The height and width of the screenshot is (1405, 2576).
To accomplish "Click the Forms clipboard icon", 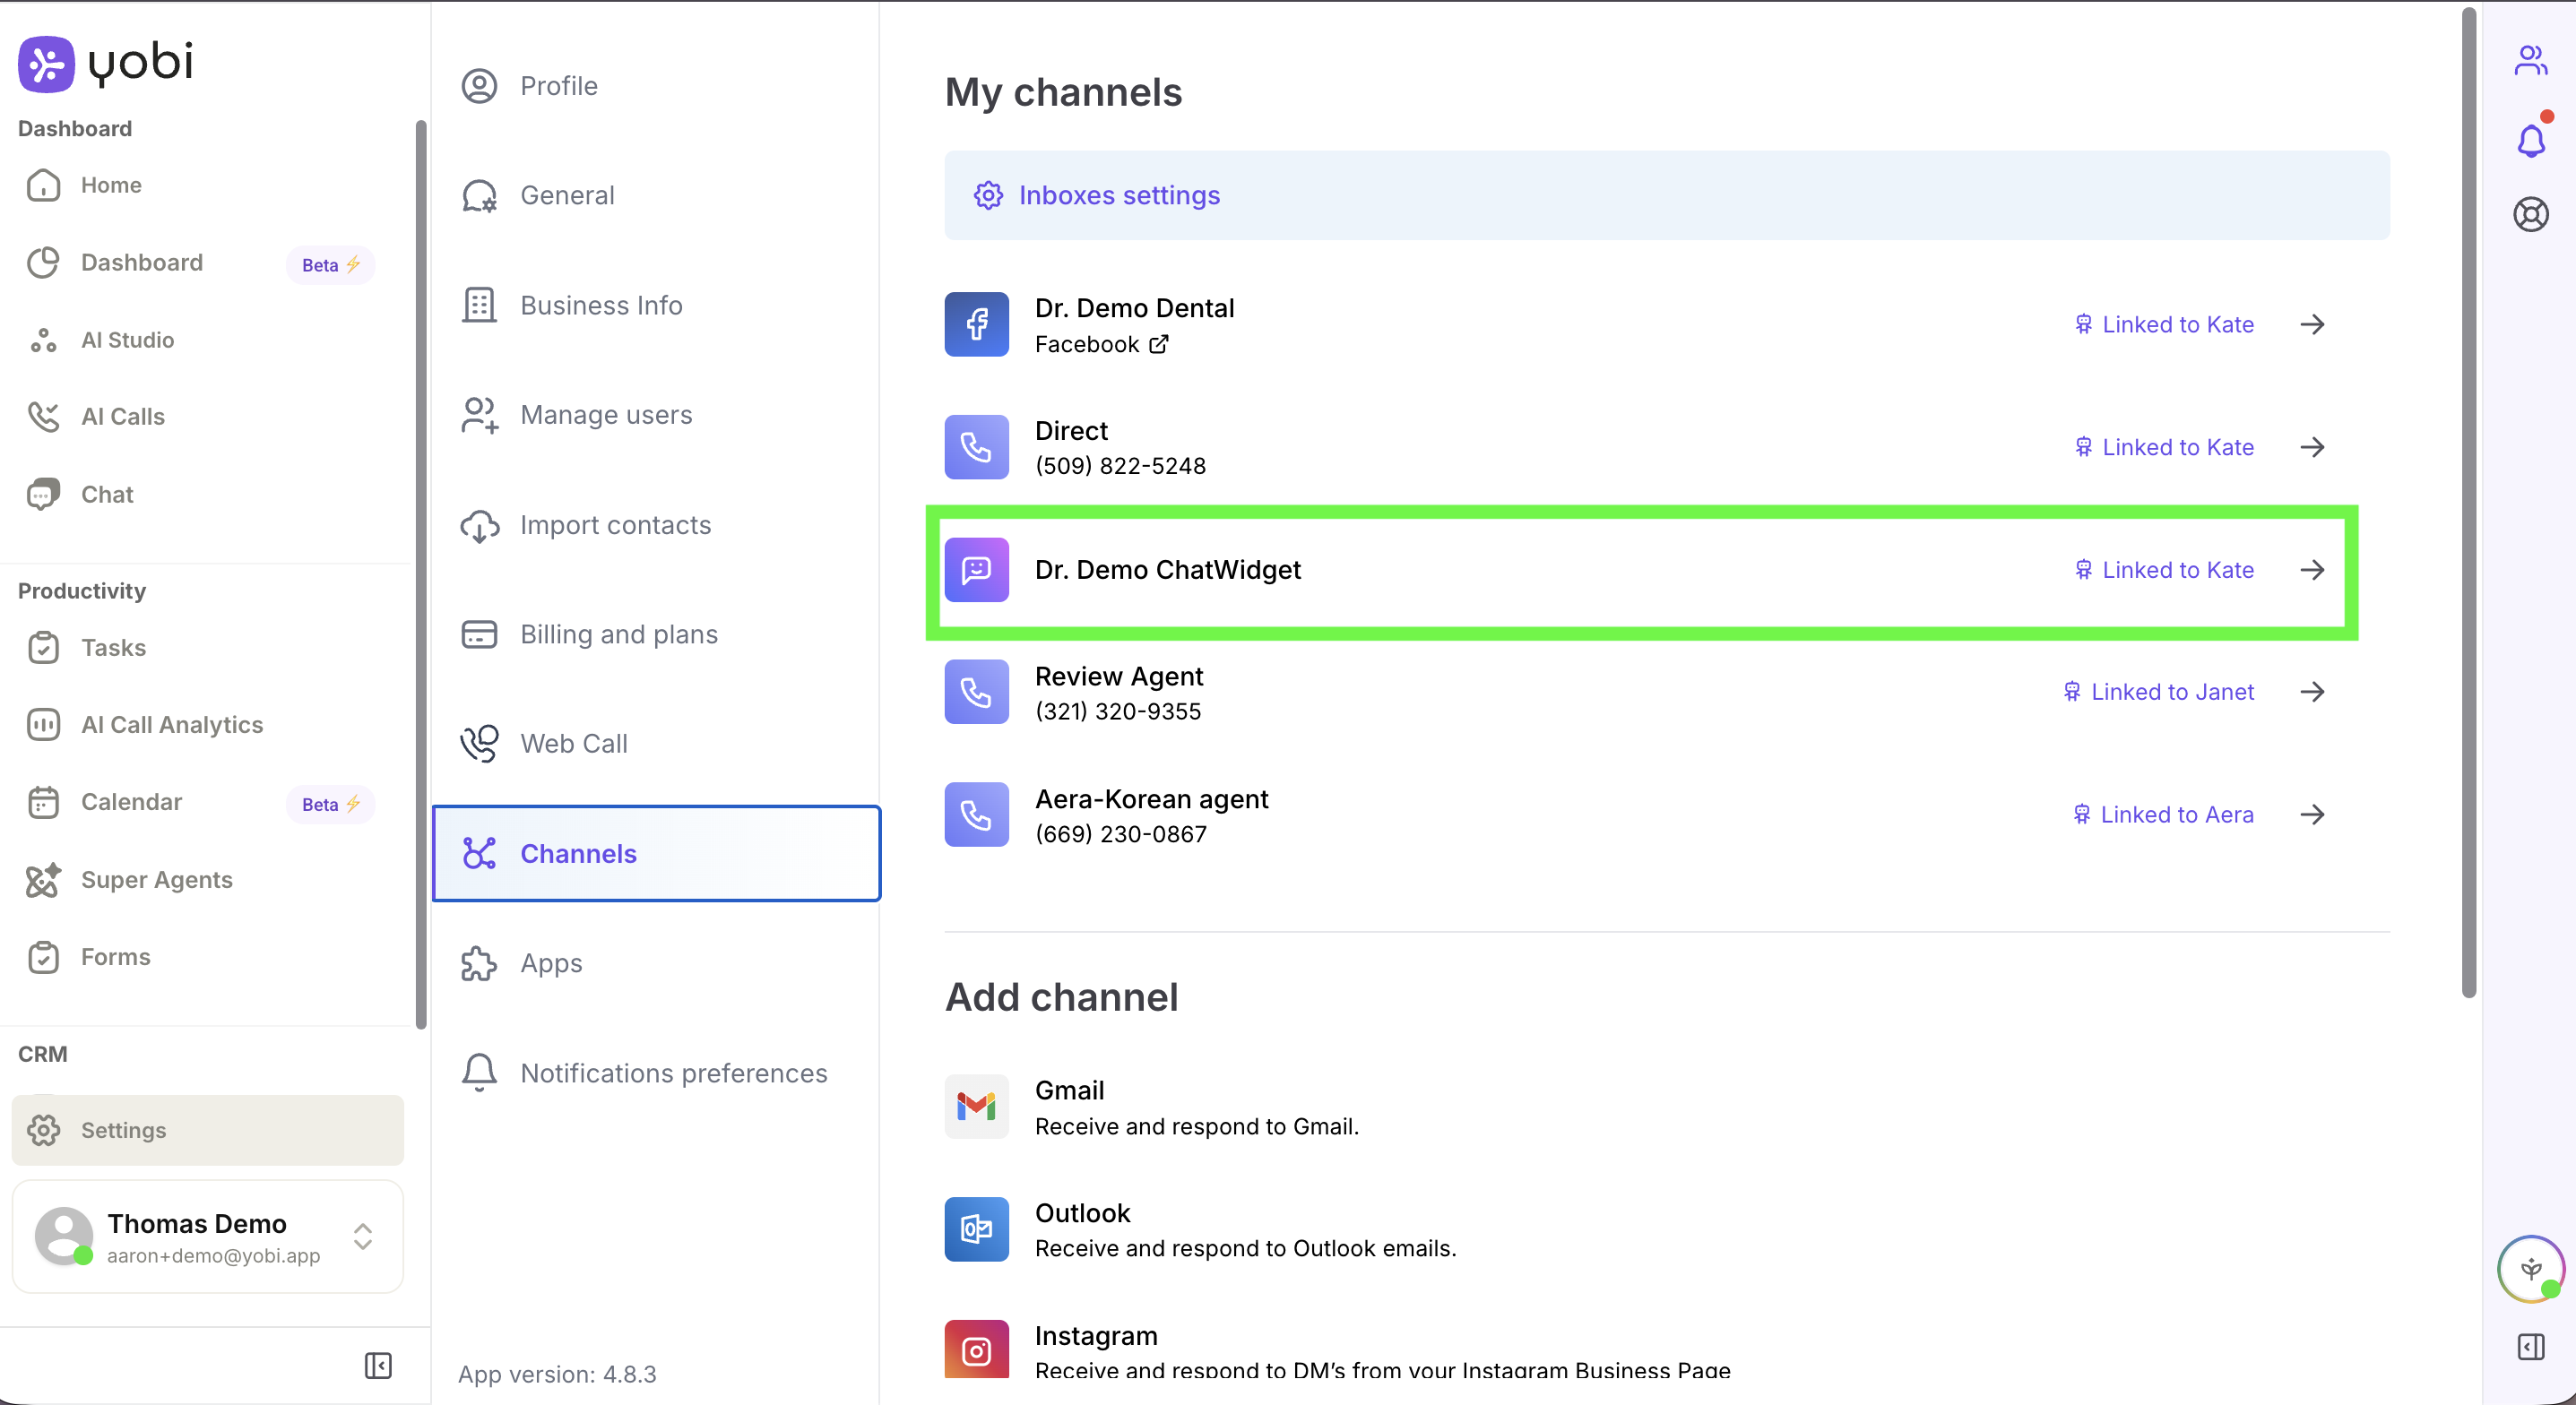I will [x=43, y=957].
